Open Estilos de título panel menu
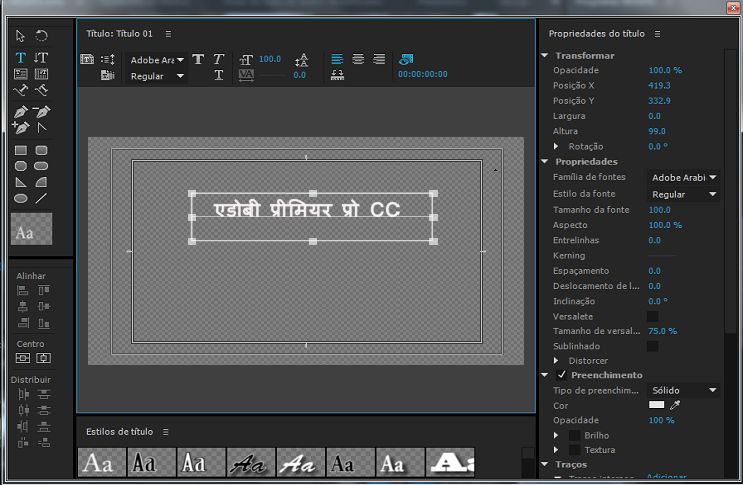 click(165, 432)
